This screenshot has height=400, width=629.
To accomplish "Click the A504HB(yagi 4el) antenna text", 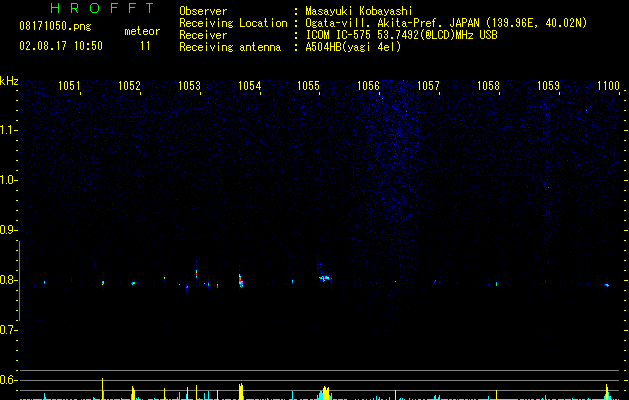I will (353, 47).
